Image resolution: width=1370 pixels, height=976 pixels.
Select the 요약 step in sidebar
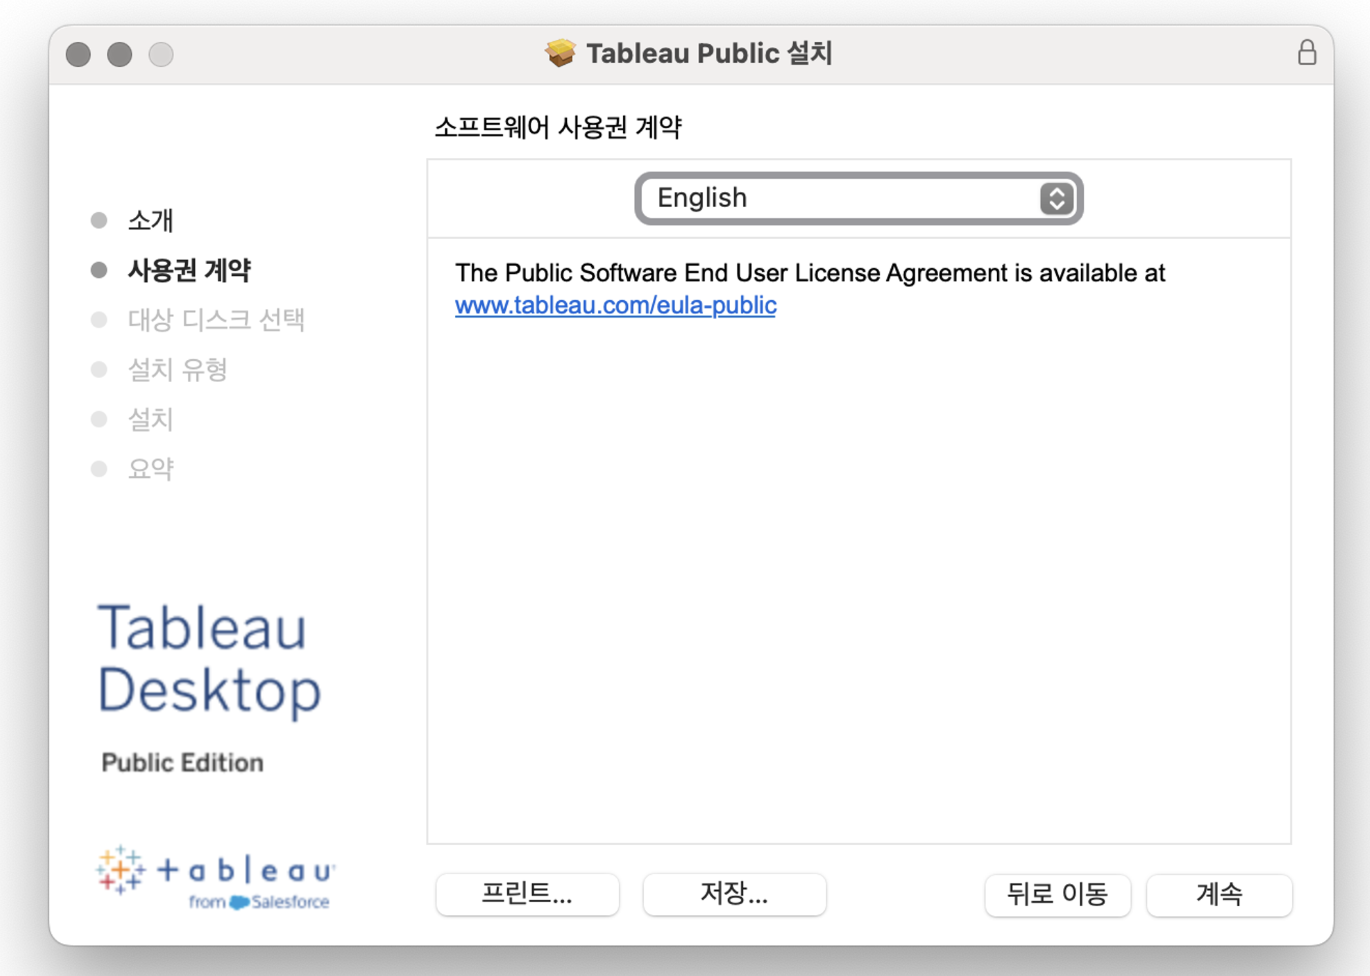(150, 469)
